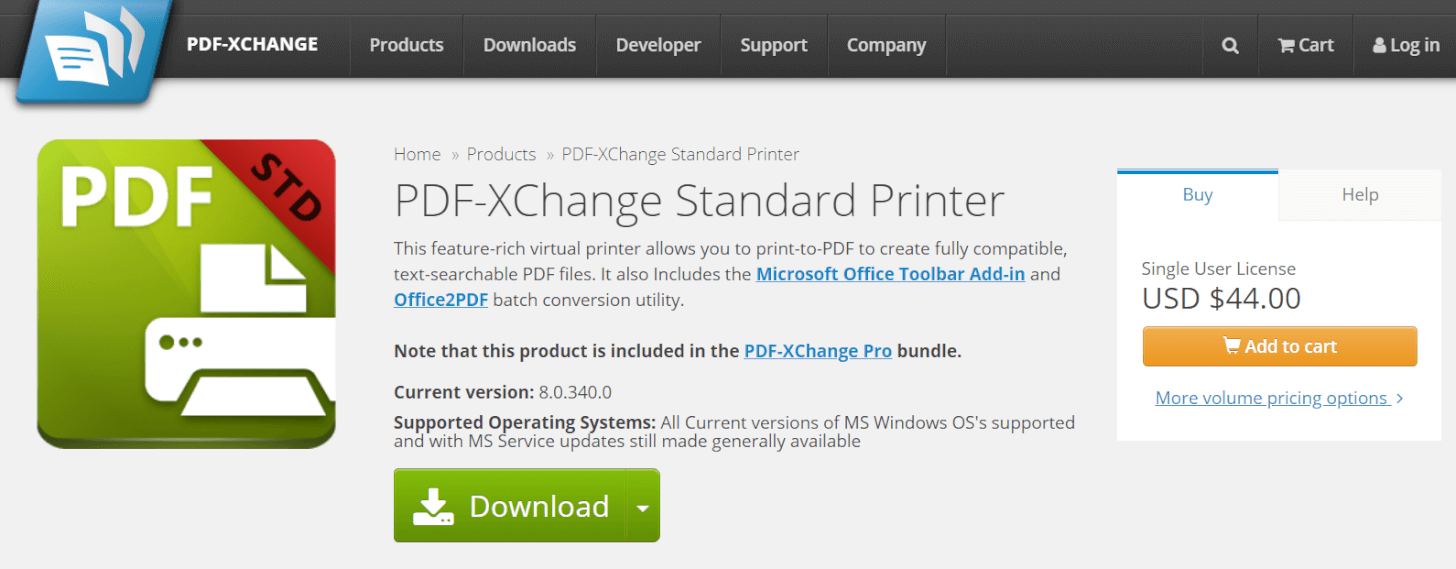Open the Developer menu
This screenshot has height=569, width=1456.
(x=658, y=45)
